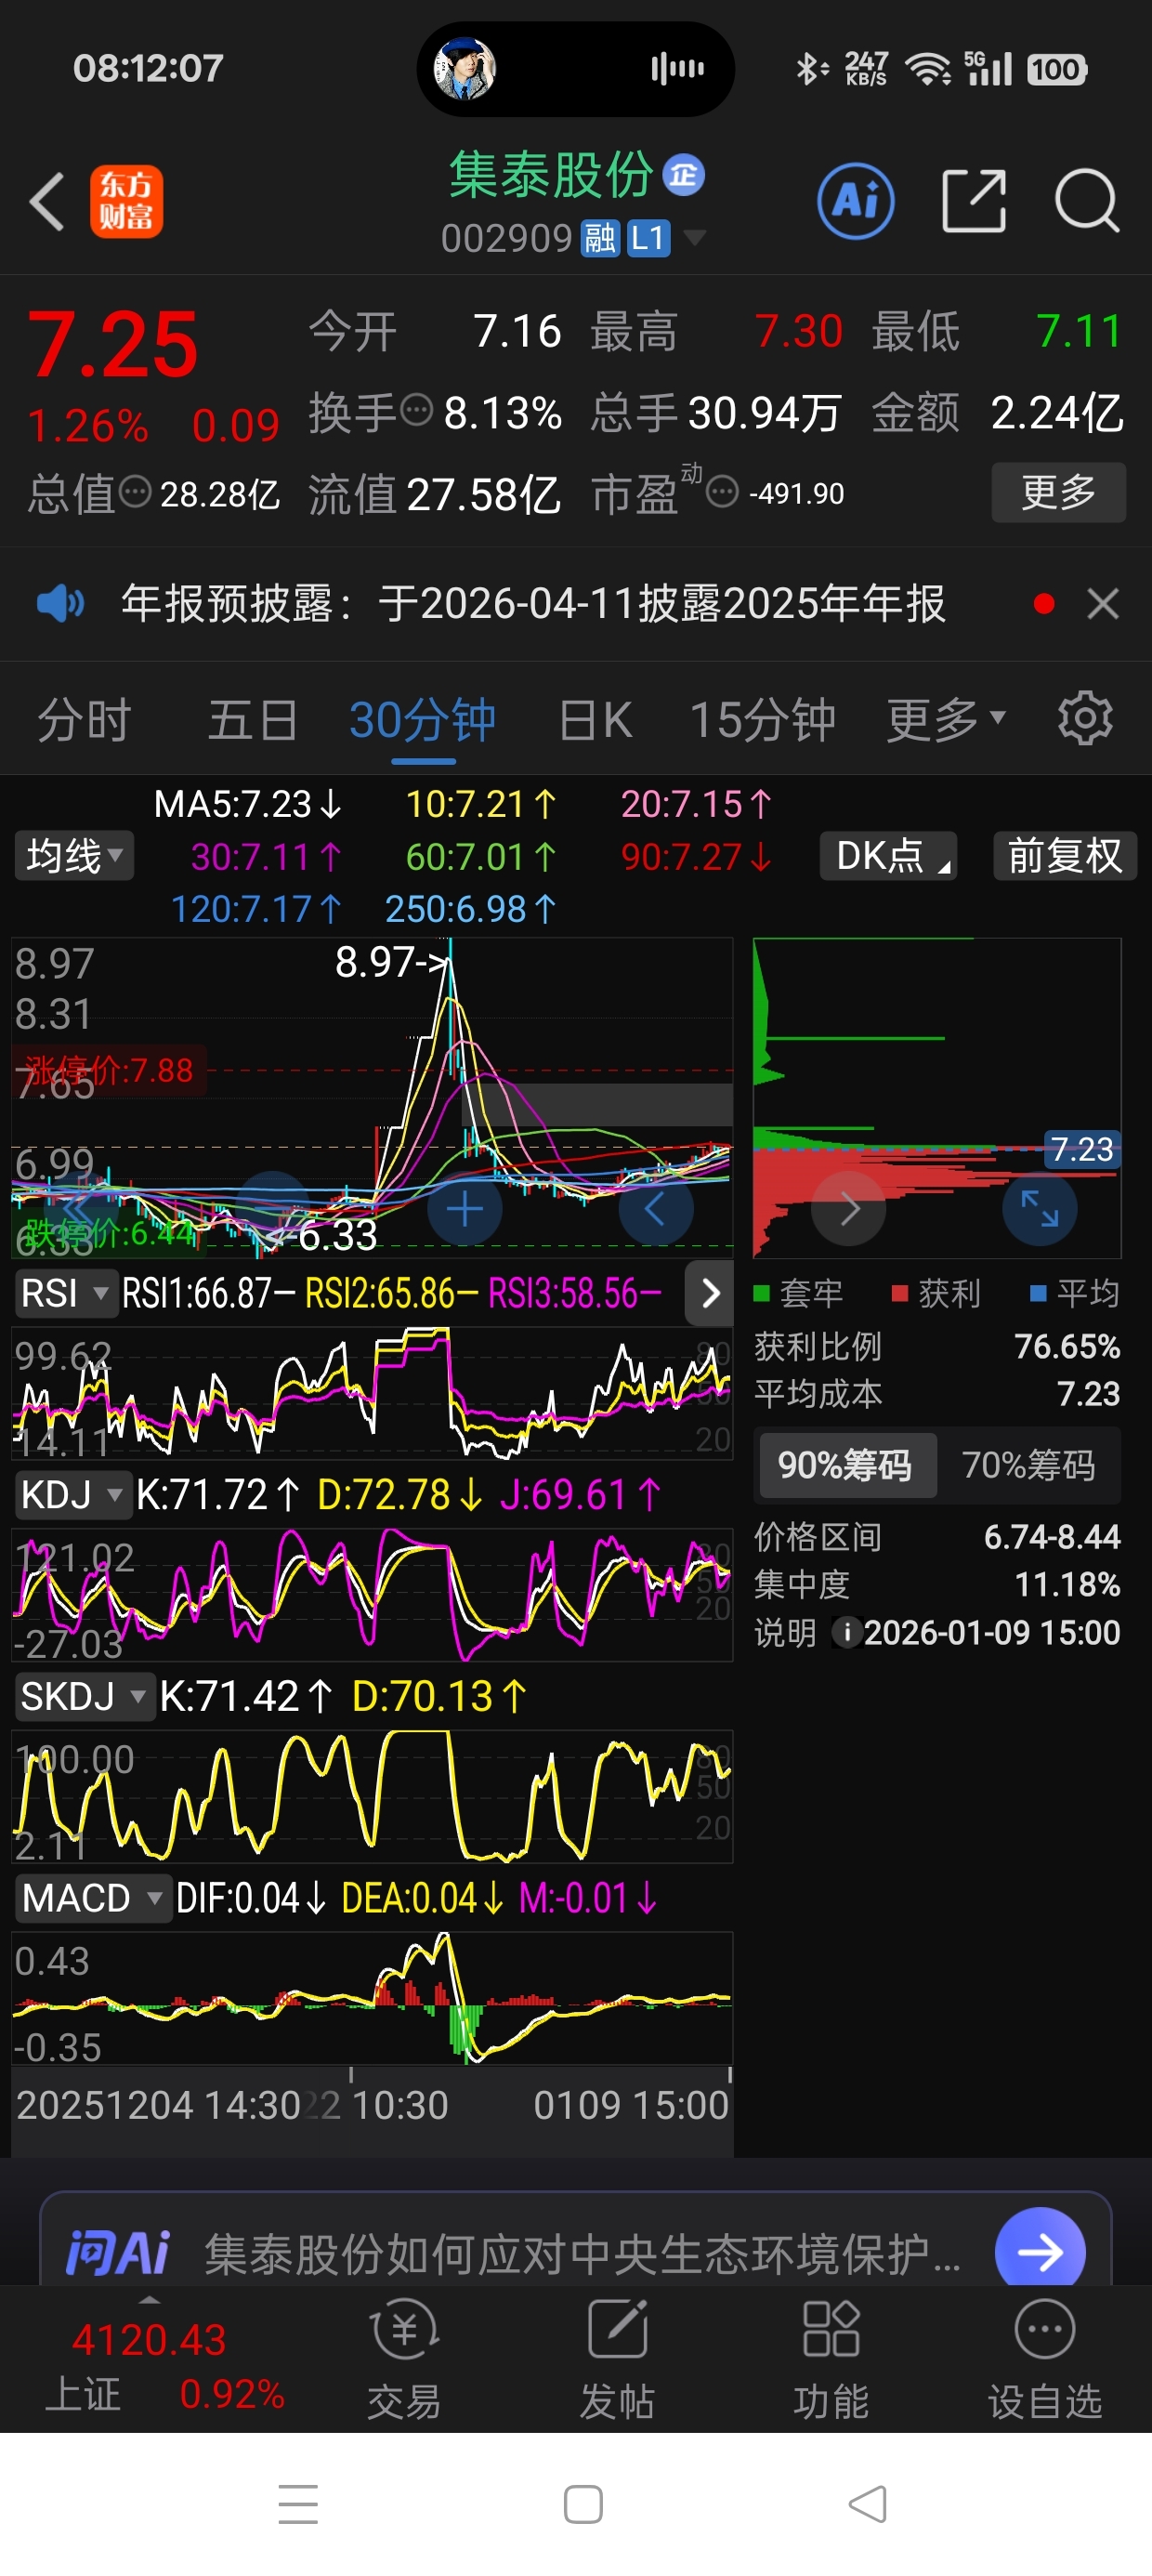Open the SKDJ indicator dropdown

84,1696
